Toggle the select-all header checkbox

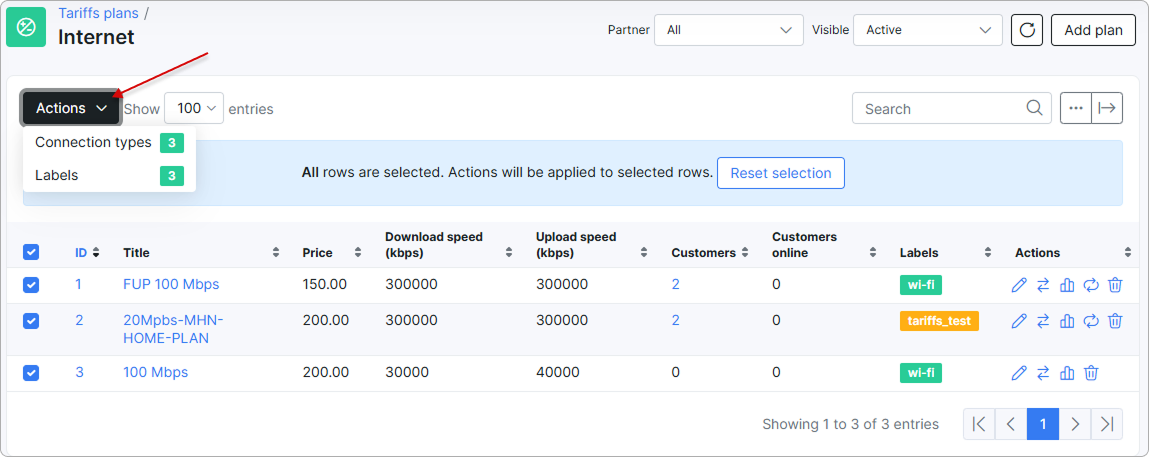pyautogui.click(x=31, y=253)
